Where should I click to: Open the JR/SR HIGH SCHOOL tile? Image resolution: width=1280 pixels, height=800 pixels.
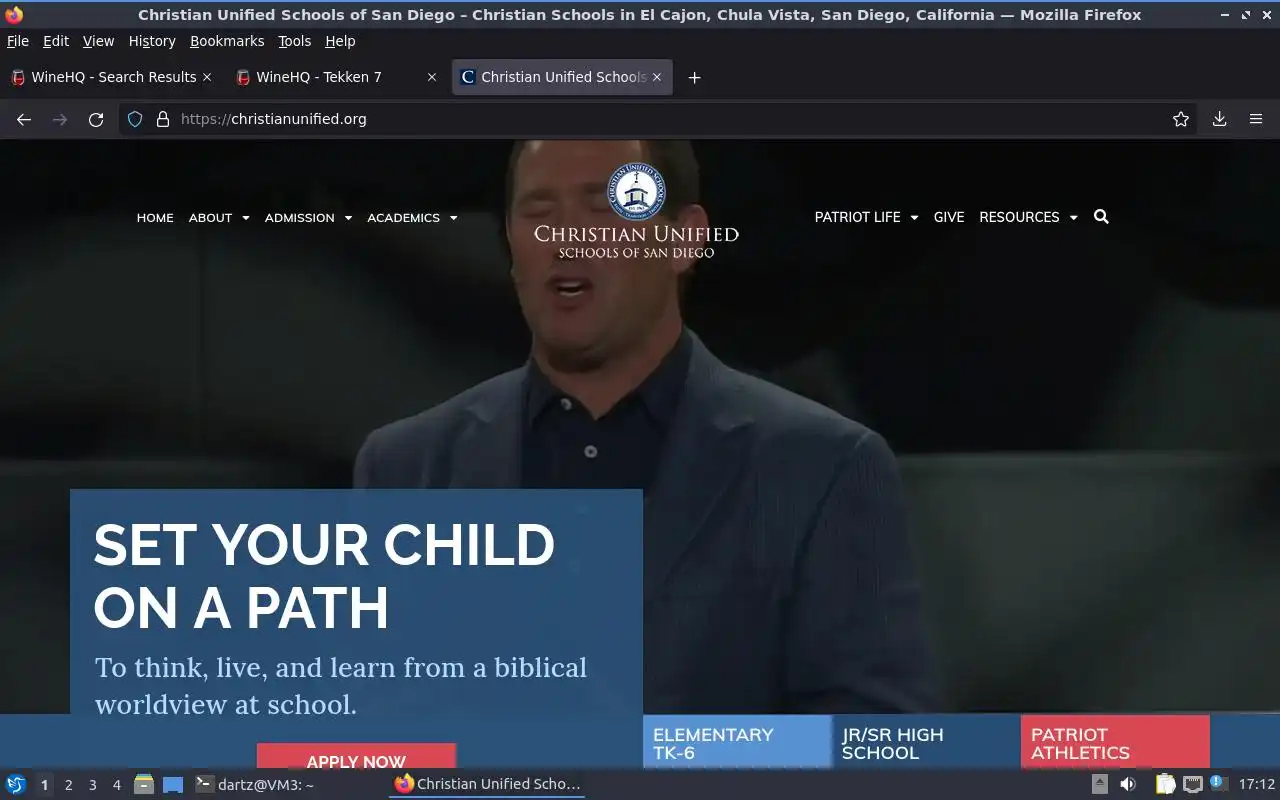click(x=926, y=742)
